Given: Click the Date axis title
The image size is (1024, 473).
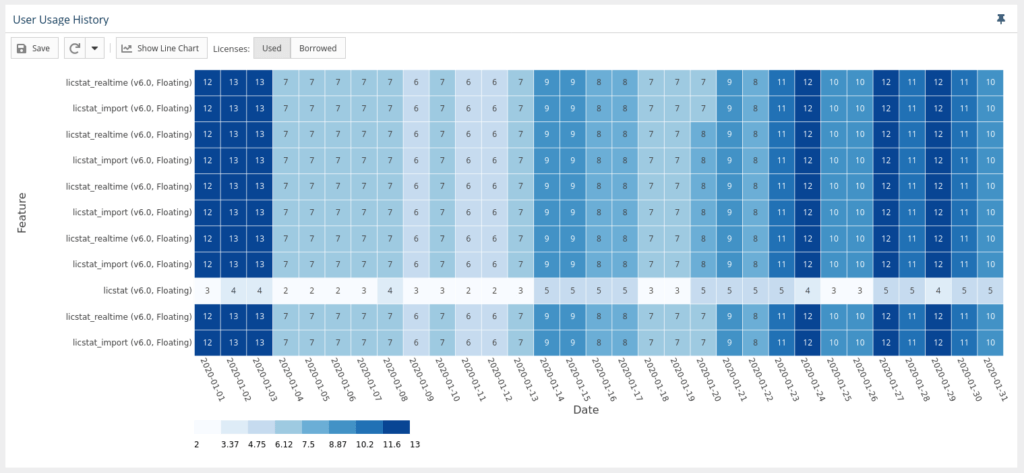Looking at the screenshot, I should 586,410.
